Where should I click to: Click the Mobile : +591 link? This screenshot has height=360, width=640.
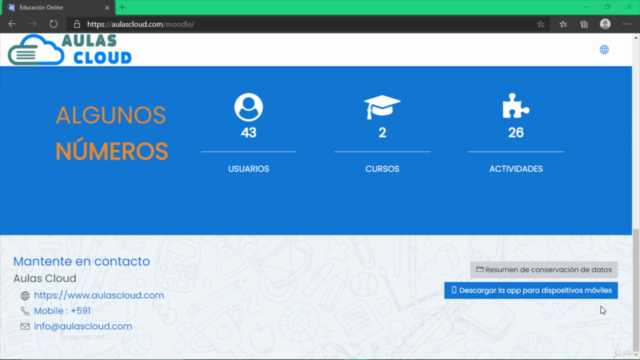click(62, 311)
